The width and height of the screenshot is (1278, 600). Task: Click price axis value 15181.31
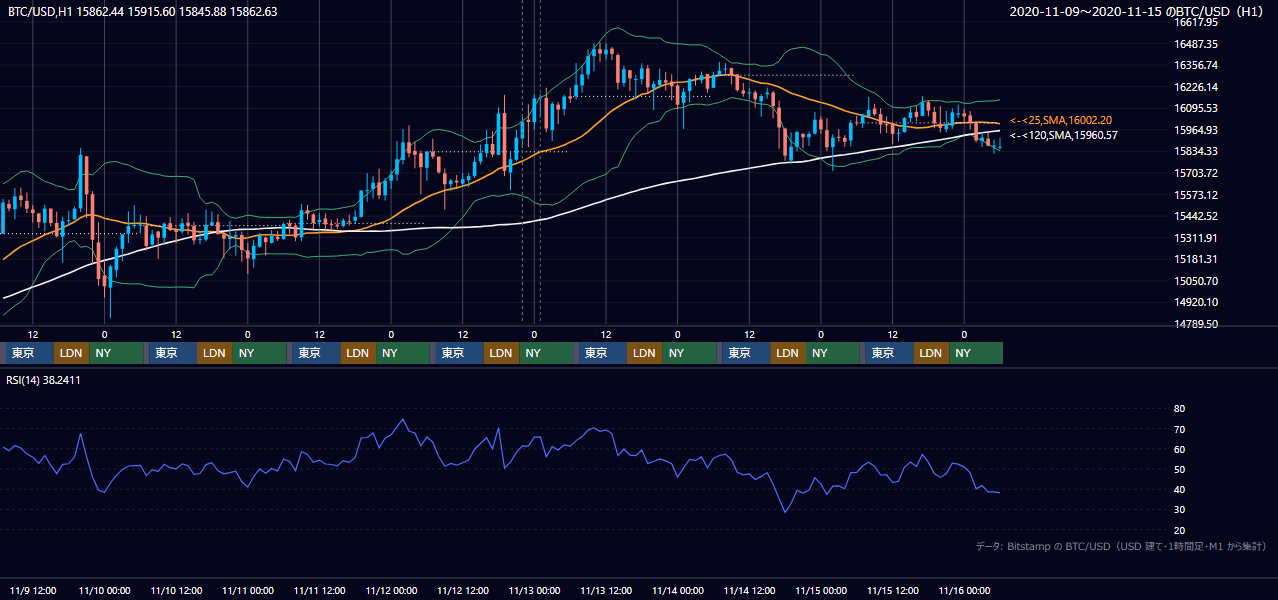1195,259
